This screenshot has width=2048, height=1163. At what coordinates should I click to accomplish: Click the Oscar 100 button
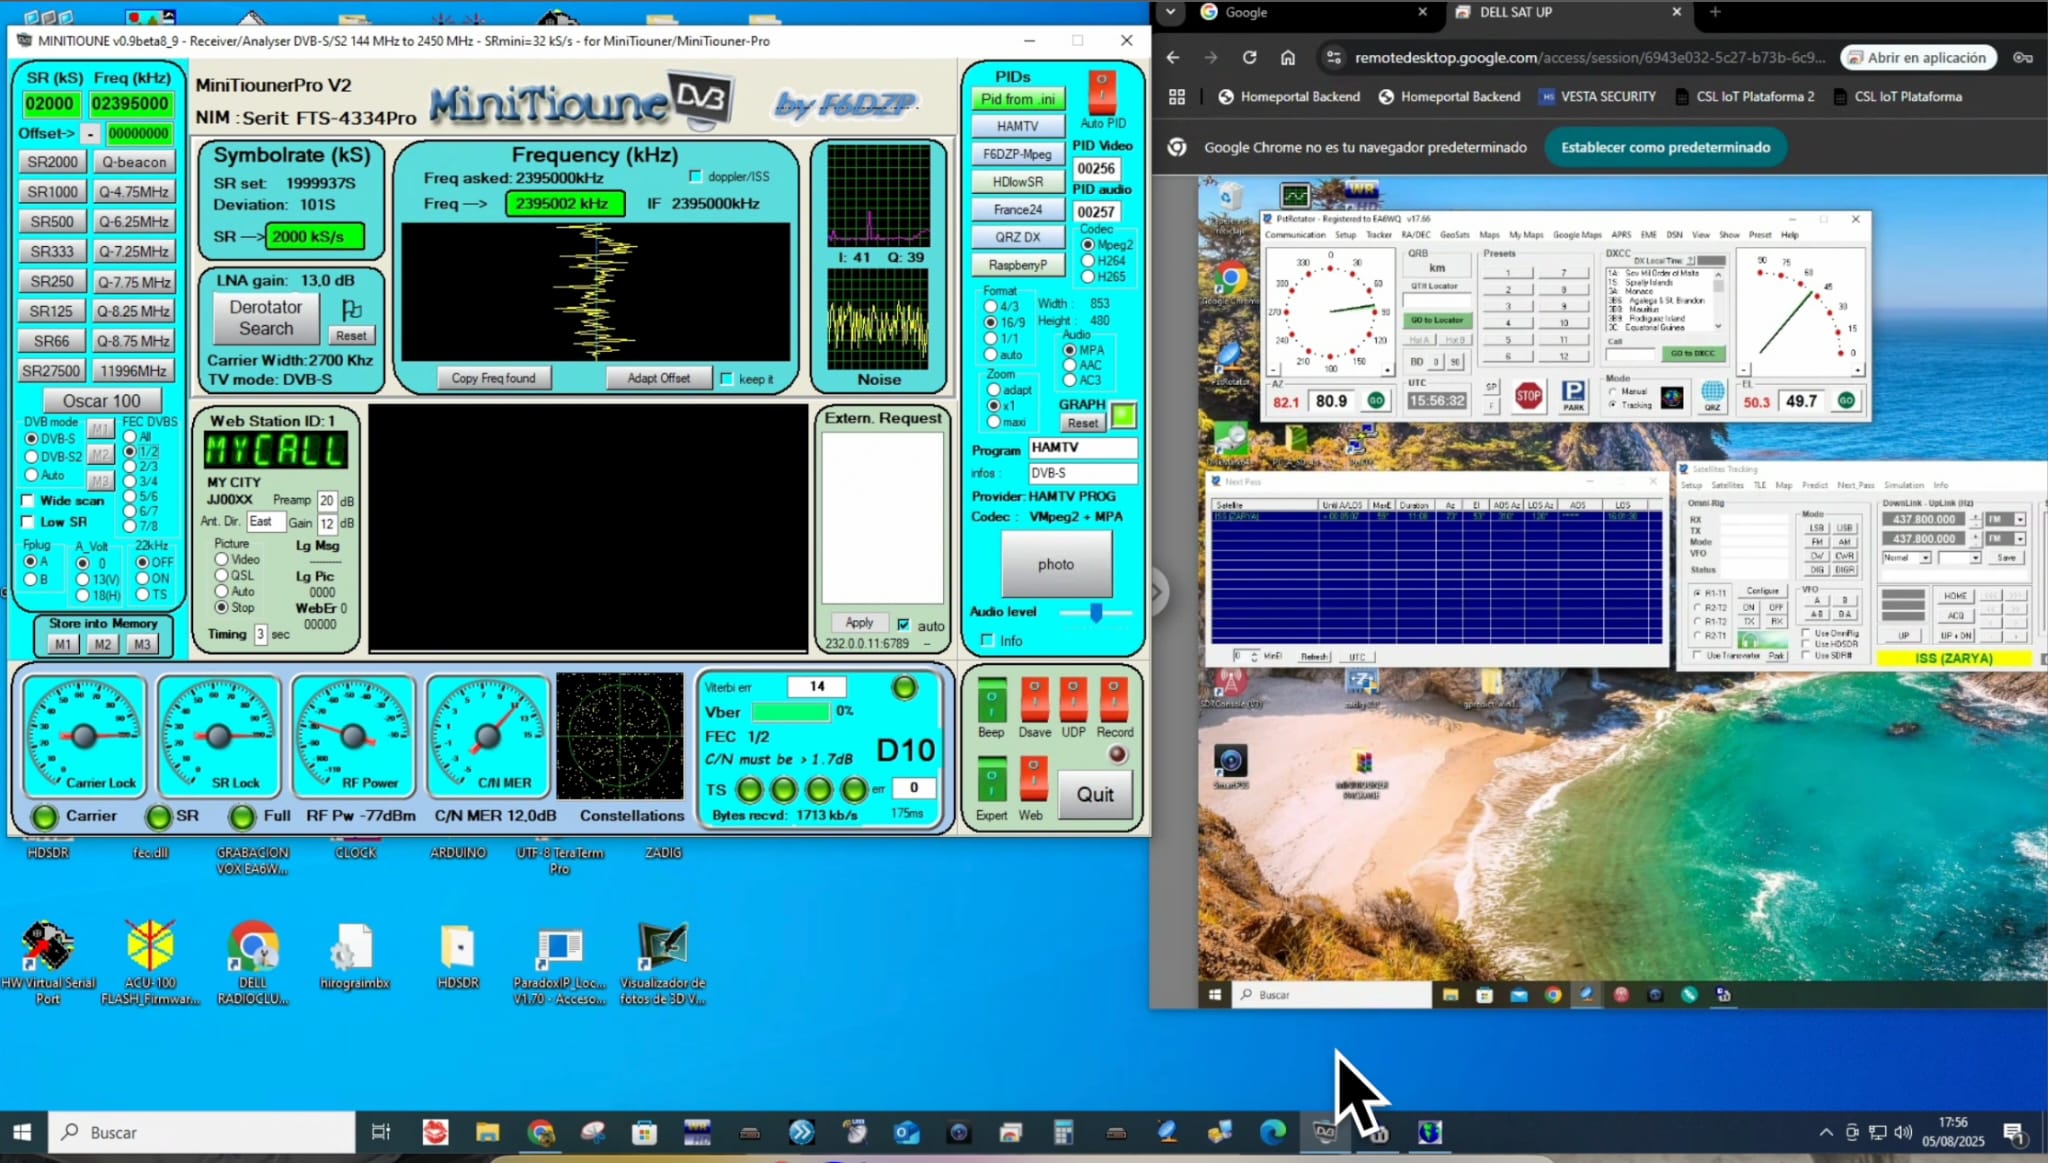[x=102, y=400]
